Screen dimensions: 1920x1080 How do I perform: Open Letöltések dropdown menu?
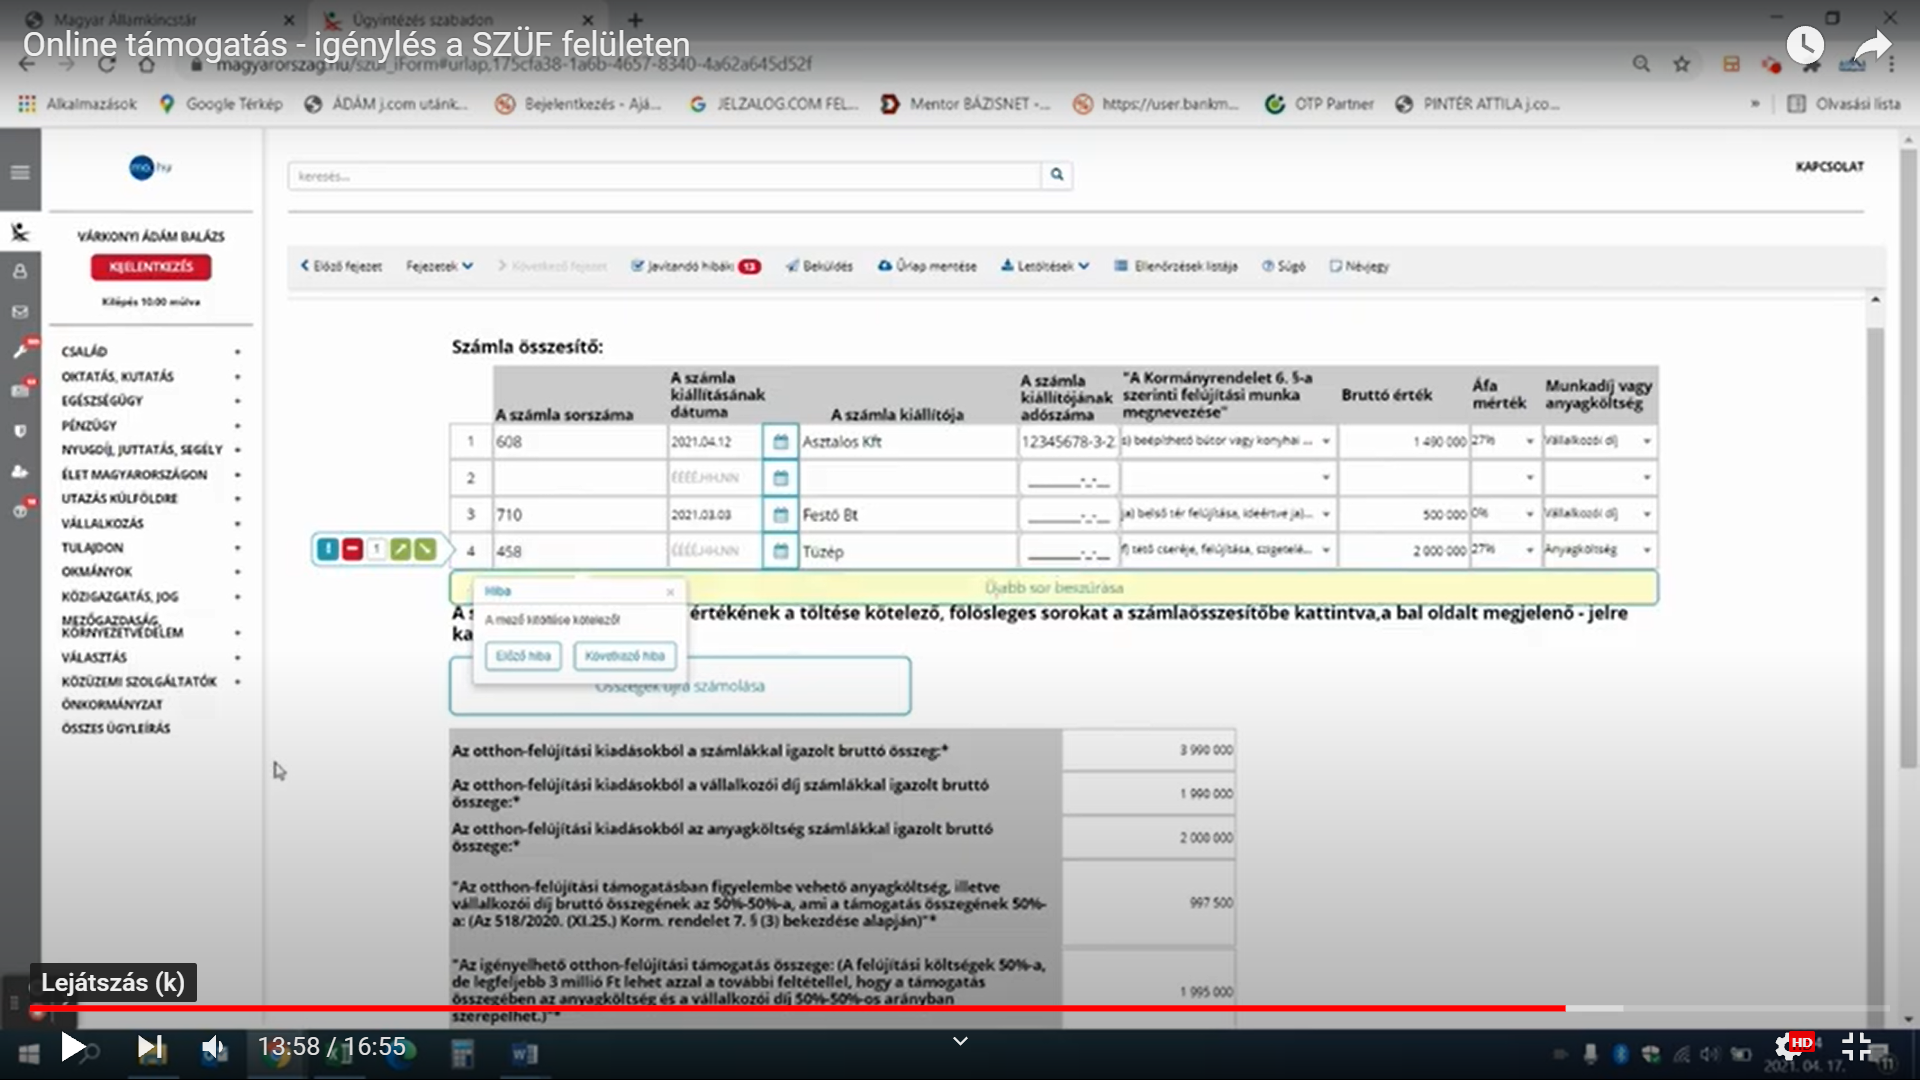(x=1045, y=266)
